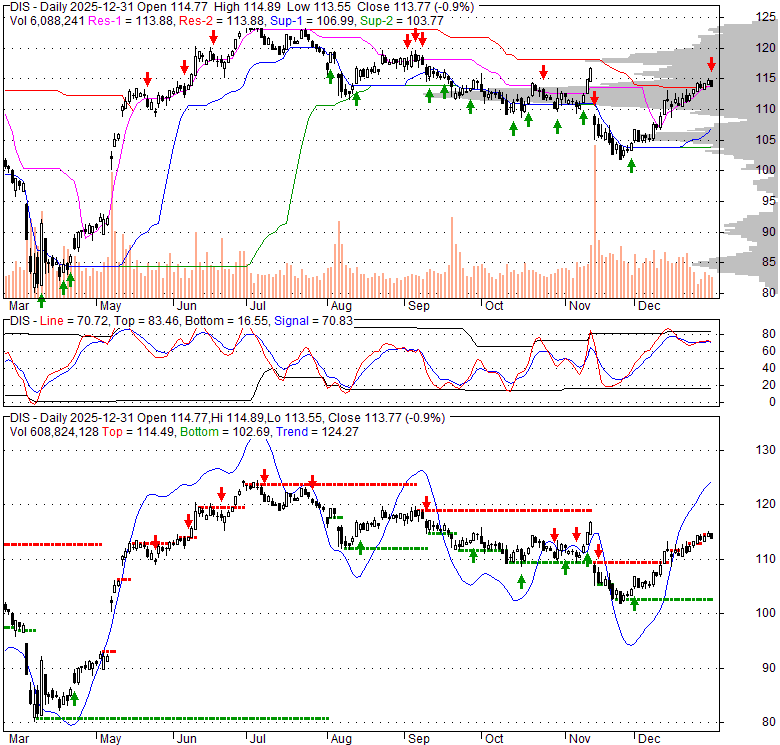This screenshot has width=780, height=745.
Task: Click the Dec label on top chart axis
Action: (649, 306)
